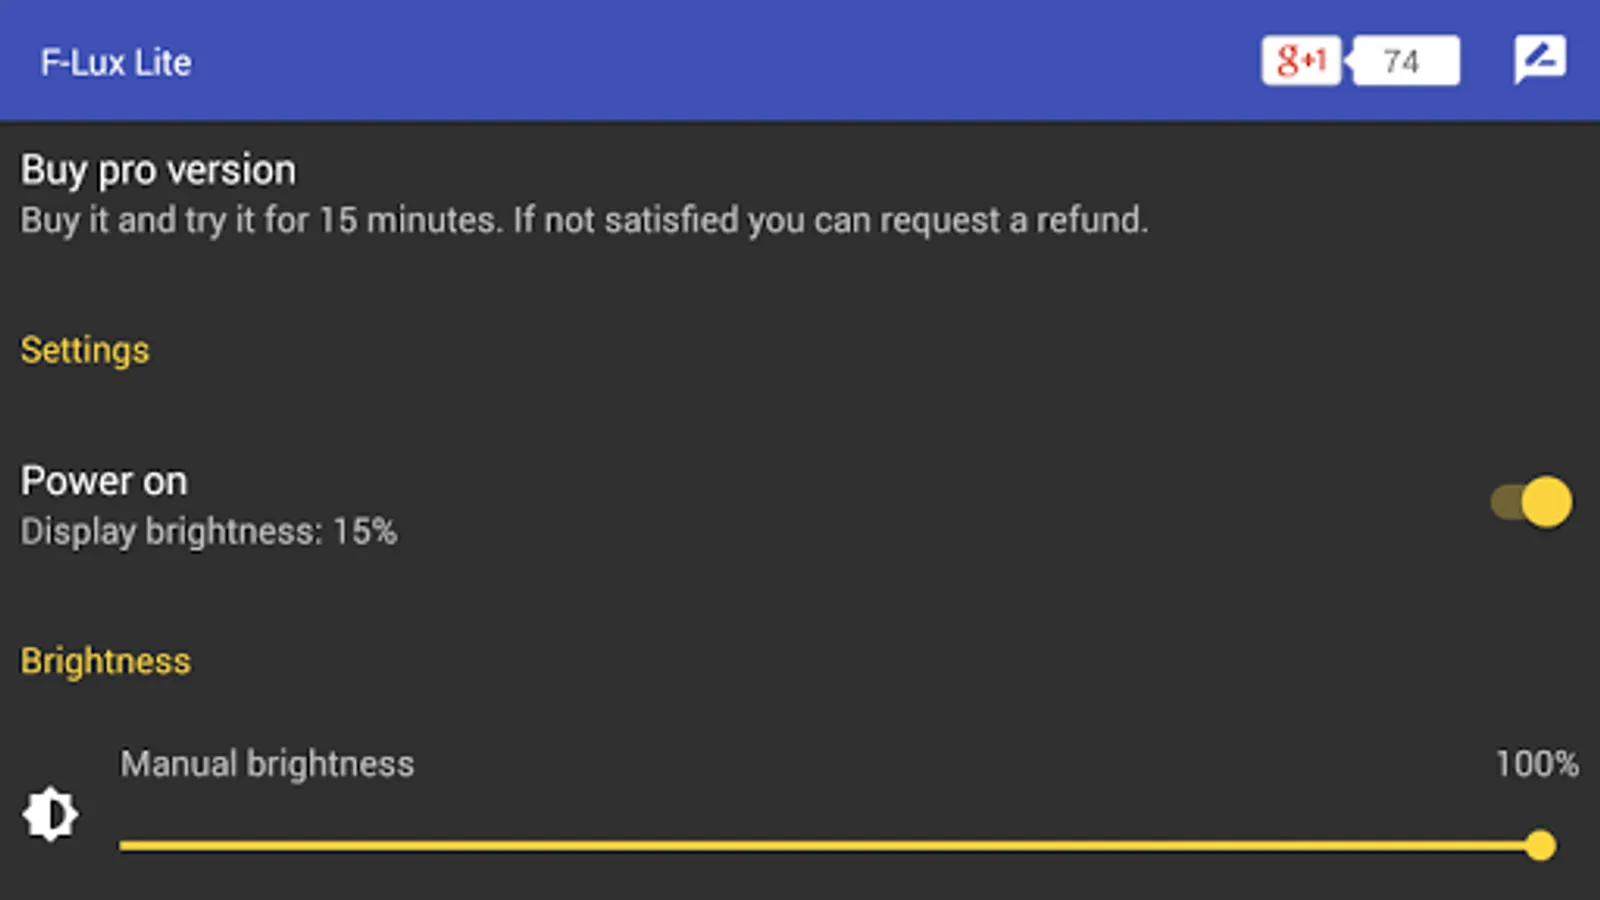Click the yellow switch knob
Screen dimensions: 1600x900
1547,501
